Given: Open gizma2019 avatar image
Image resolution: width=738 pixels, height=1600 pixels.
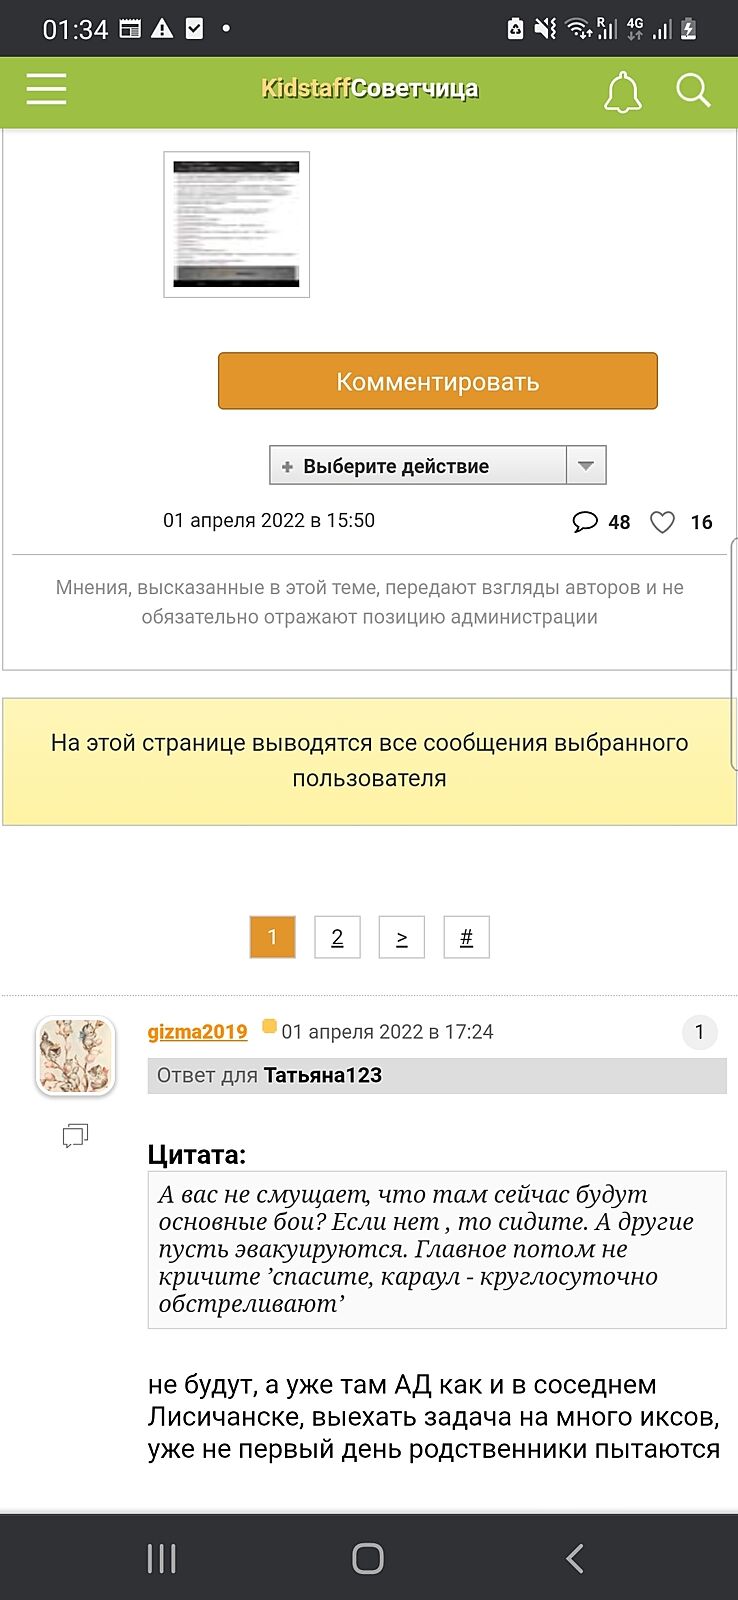Looking at the screenshot, I should (x=76, y=1056).
